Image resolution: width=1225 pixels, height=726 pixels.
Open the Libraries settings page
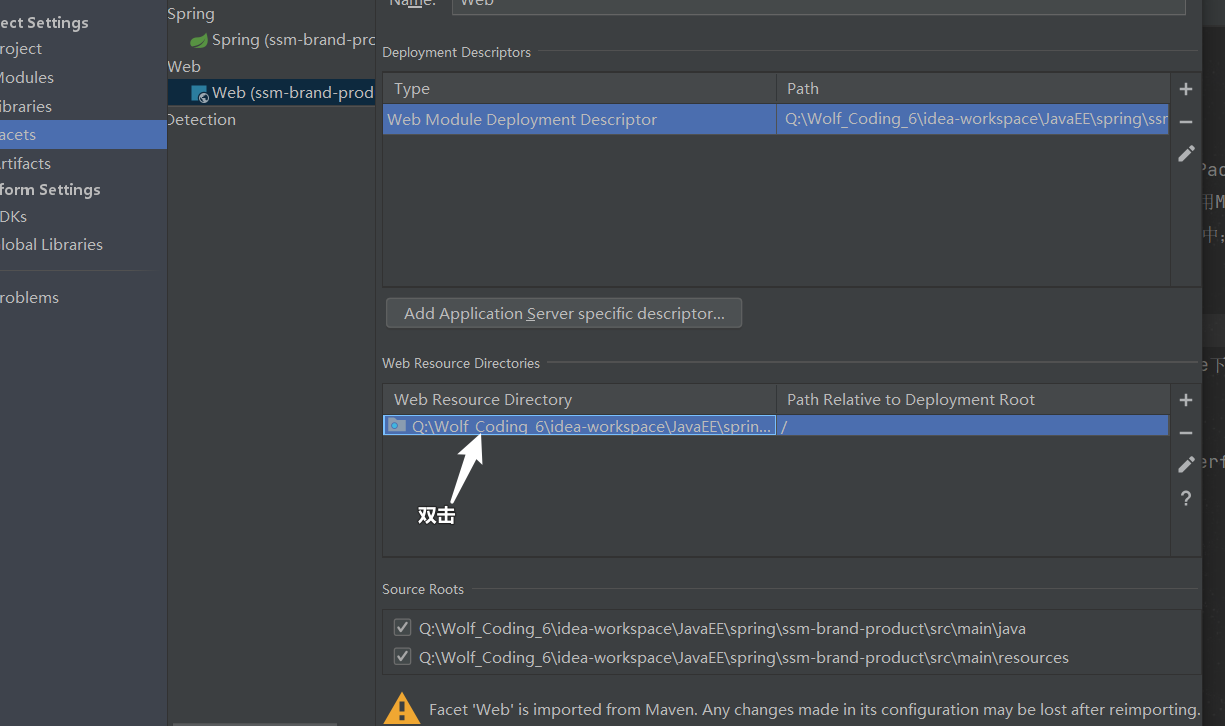(26, 106)
